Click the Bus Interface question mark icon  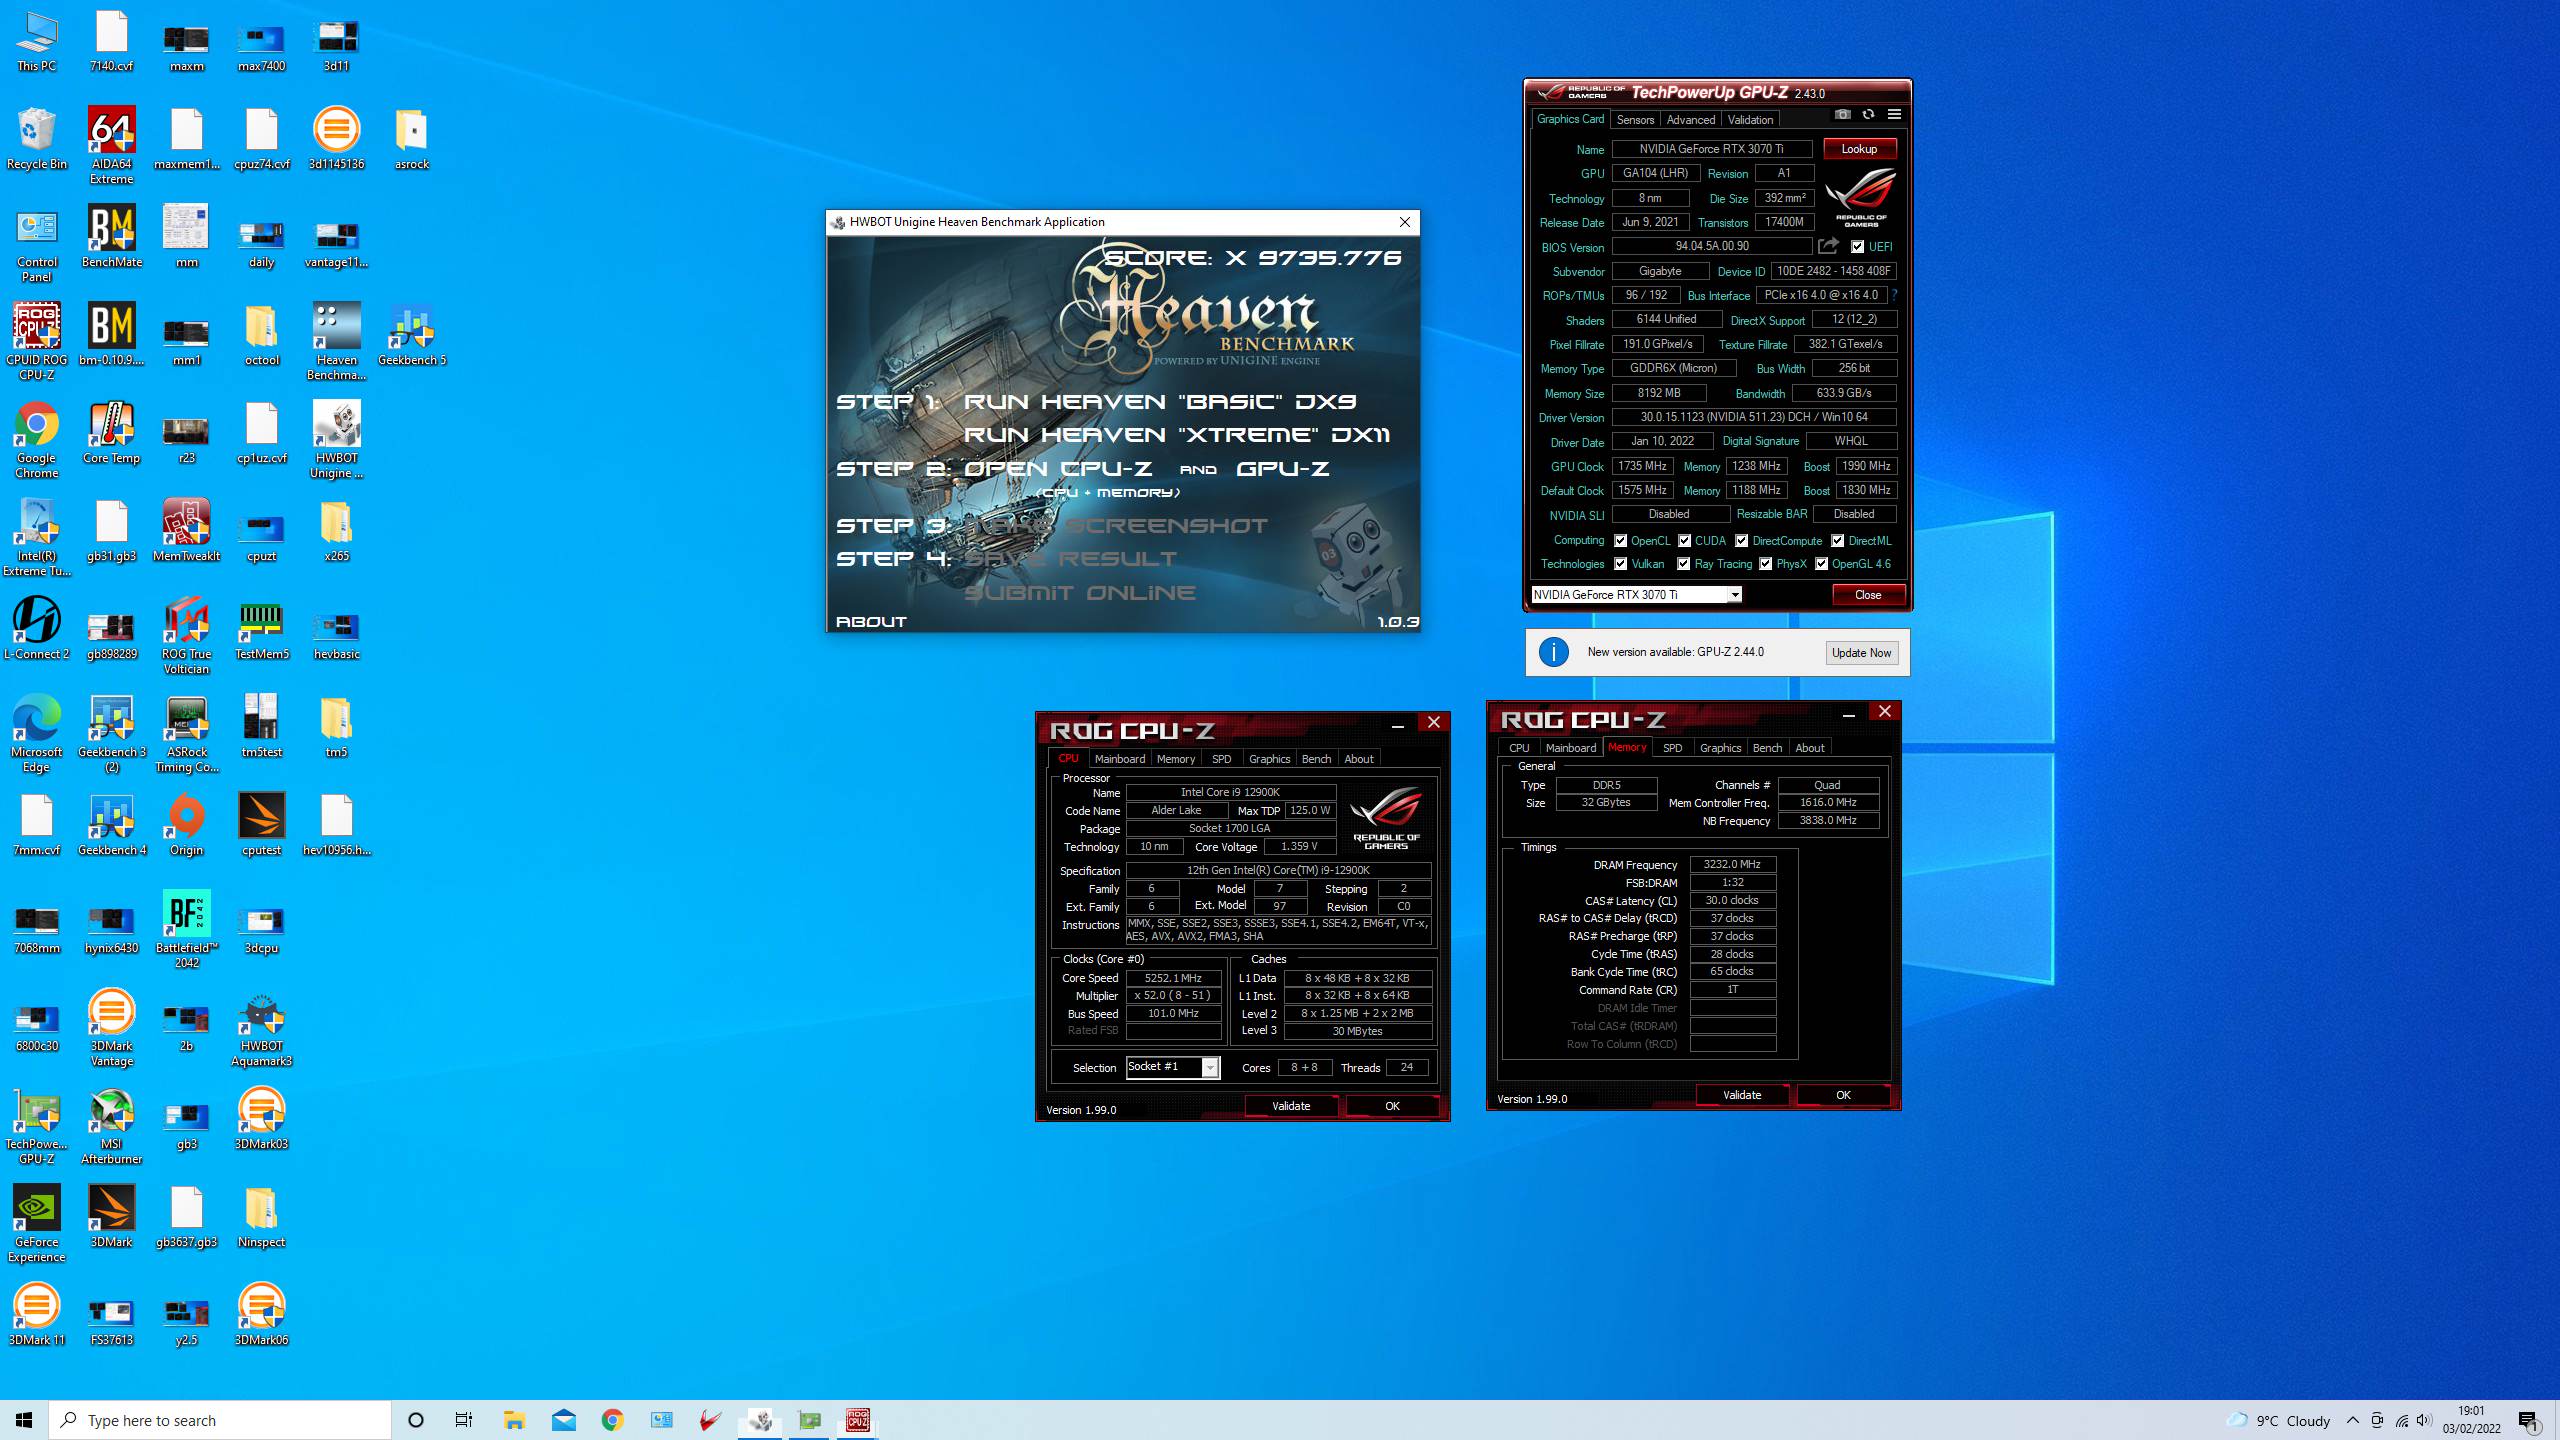[x=1894, y=296]
